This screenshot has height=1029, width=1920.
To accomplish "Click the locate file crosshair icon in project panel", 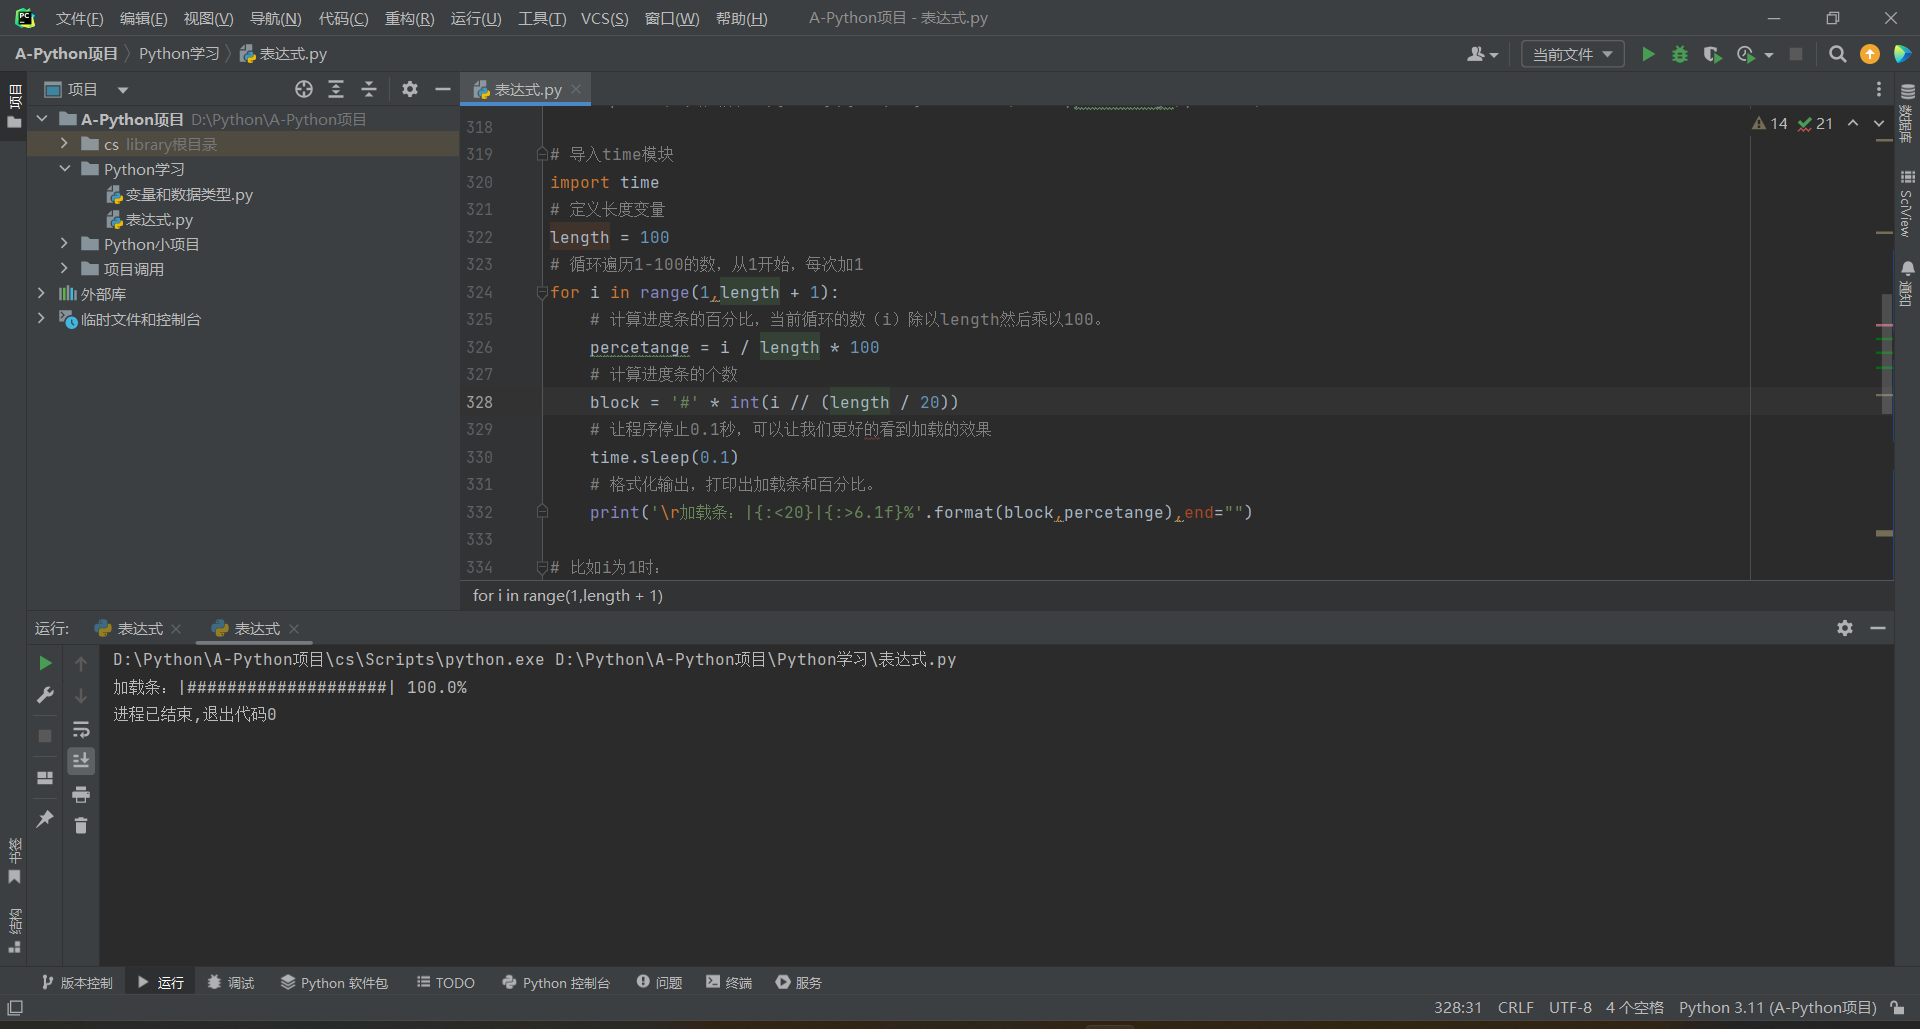I will click(x=304, y=89).
